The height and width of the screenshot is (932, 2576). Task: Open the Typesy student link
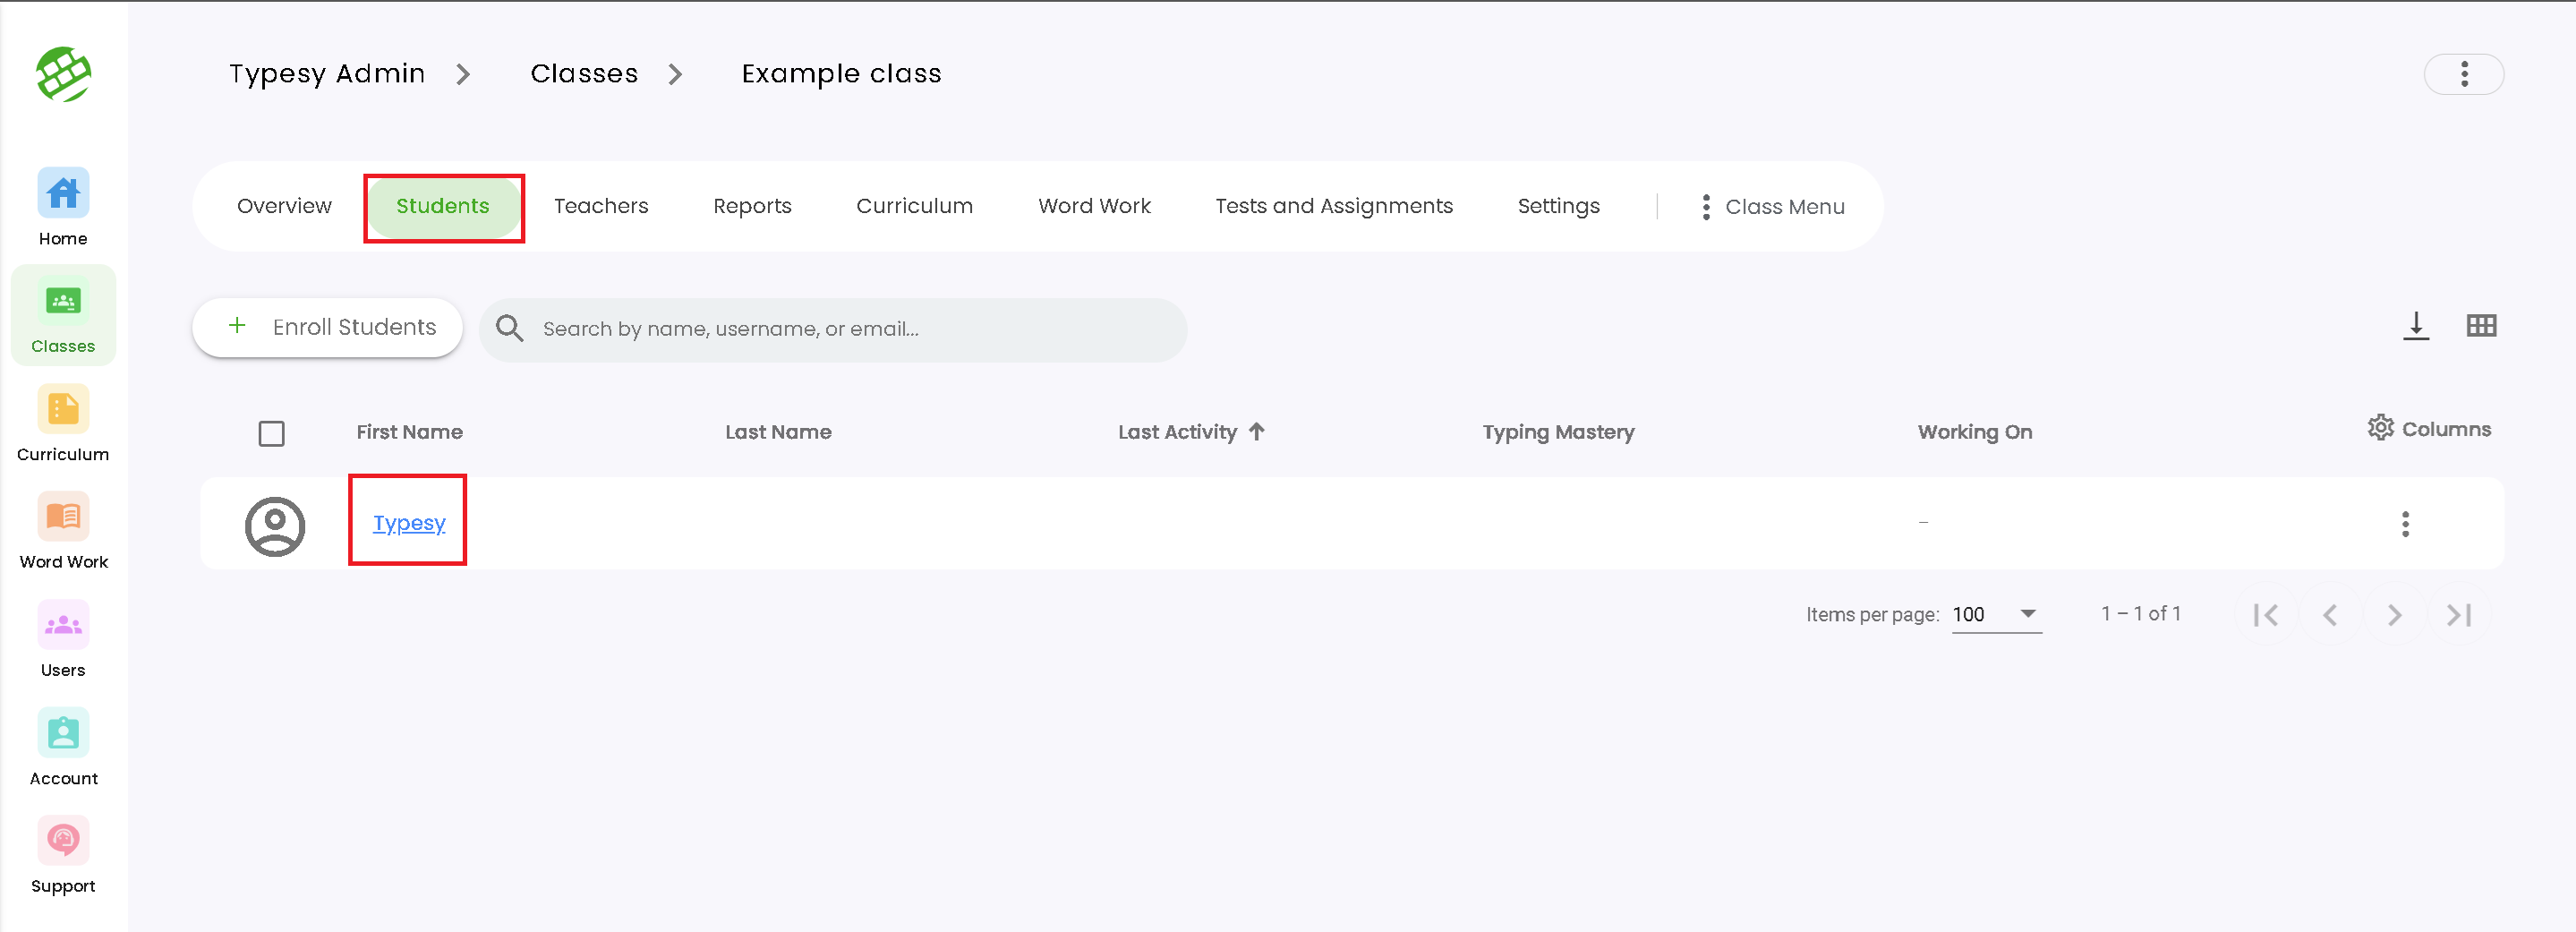(409, 523)
